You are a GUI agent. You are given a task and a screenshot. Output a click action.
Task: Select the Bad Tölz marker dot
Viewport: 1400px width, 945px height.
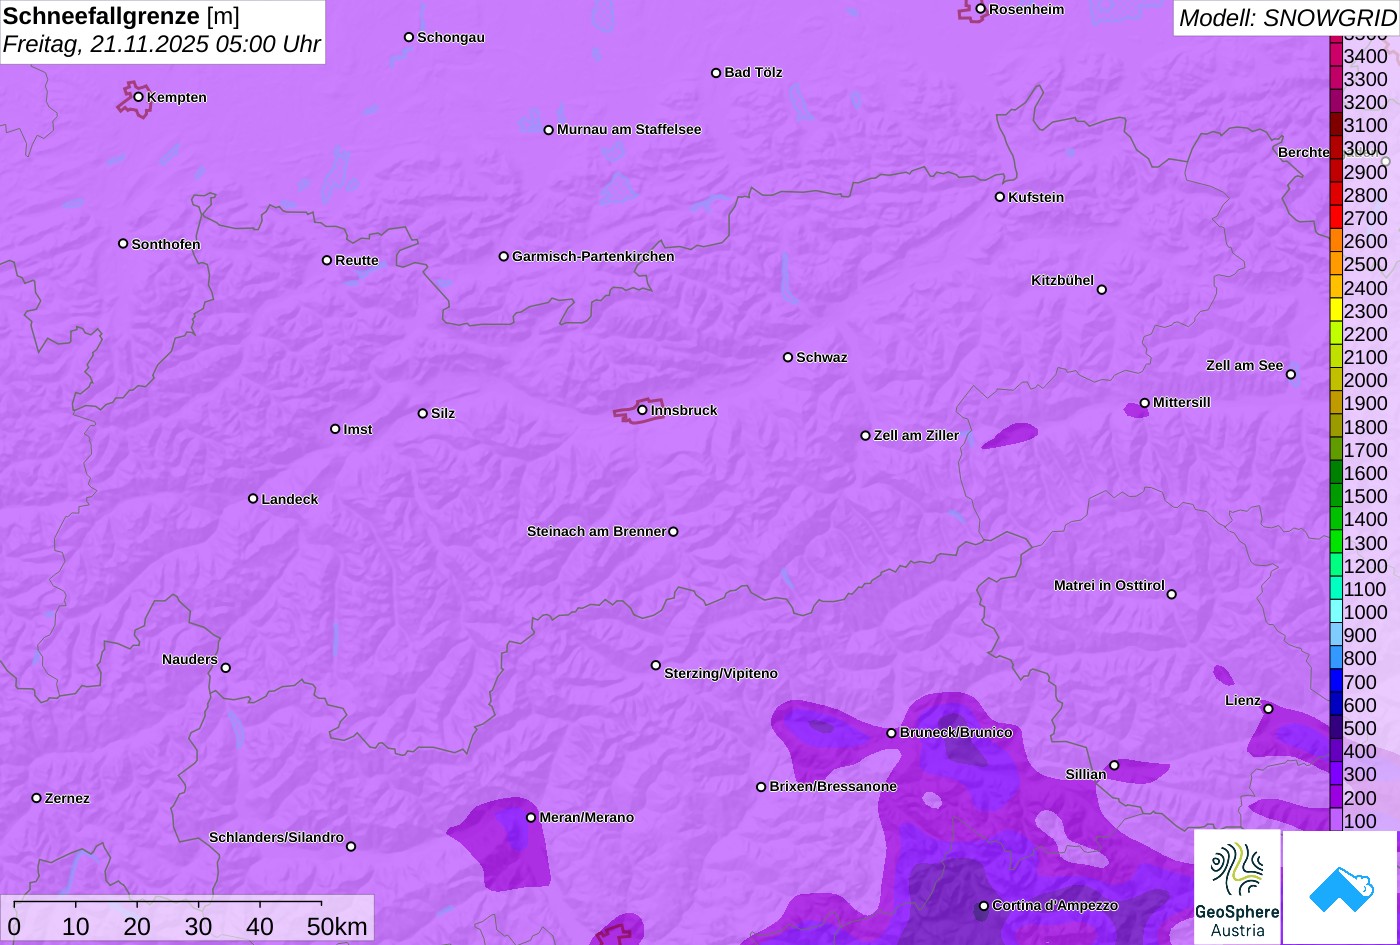(x=716, y=72)
